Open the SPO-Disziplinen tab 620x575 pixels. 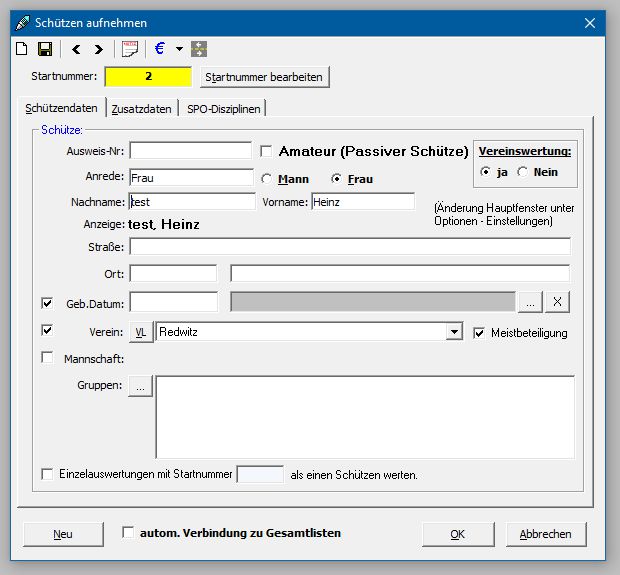(x=225, y=109)
